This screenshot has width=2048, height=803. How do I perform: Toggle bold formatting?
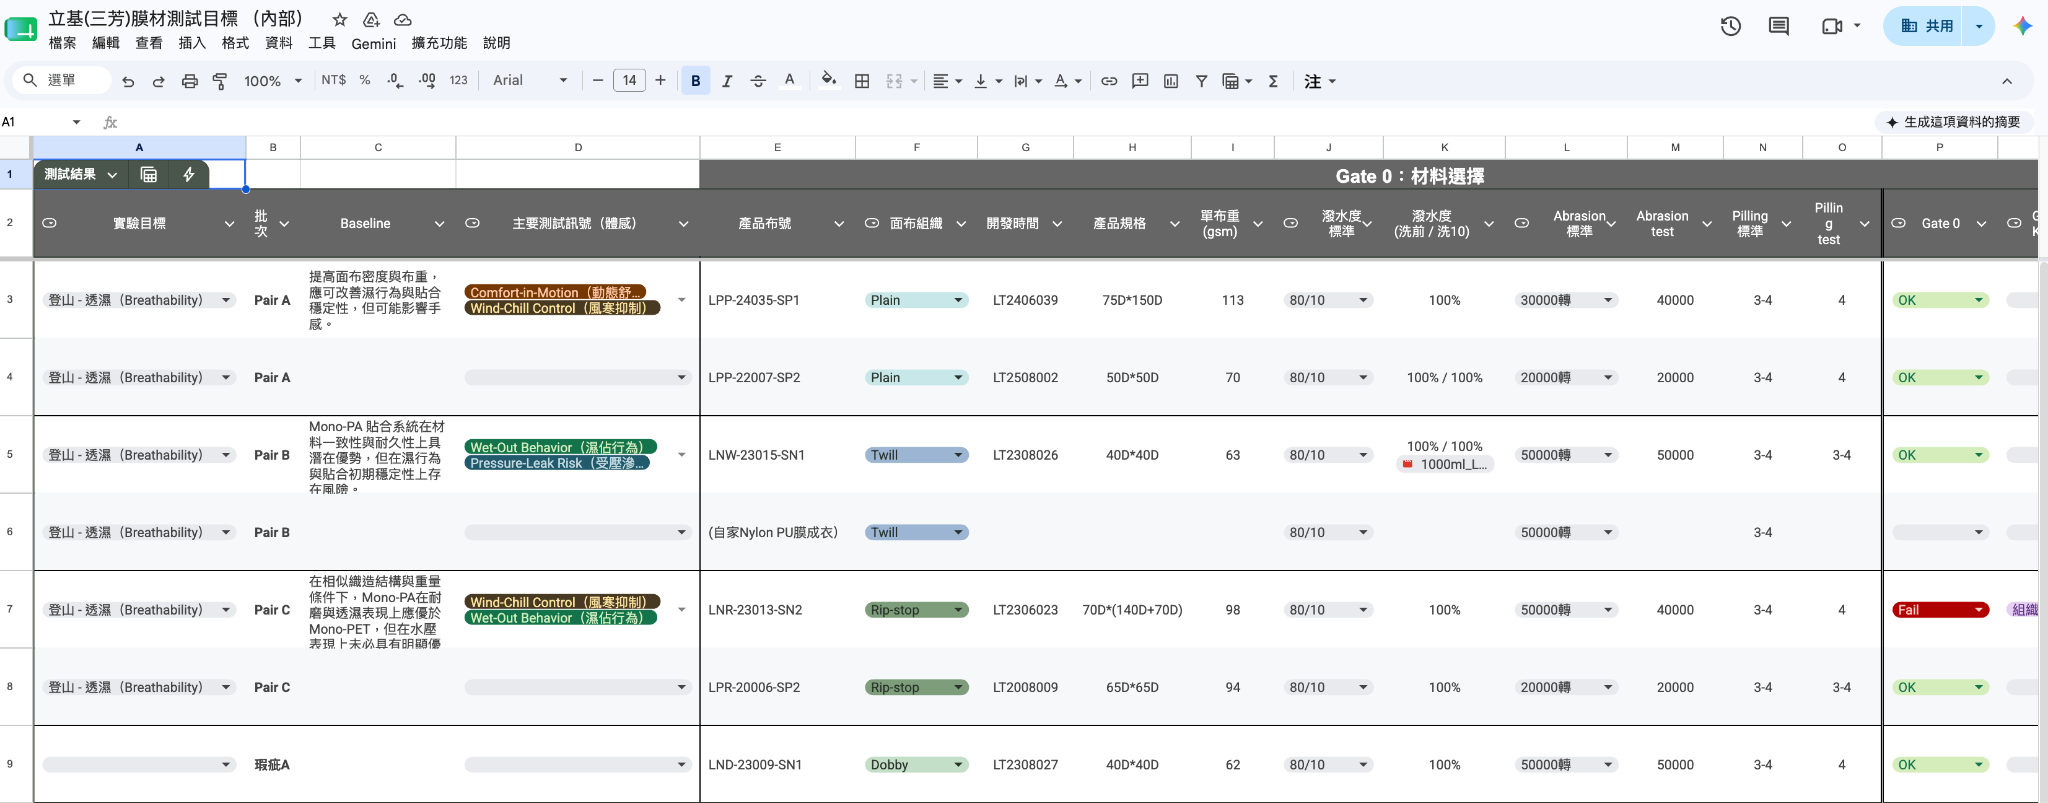[x=696, y=81]
